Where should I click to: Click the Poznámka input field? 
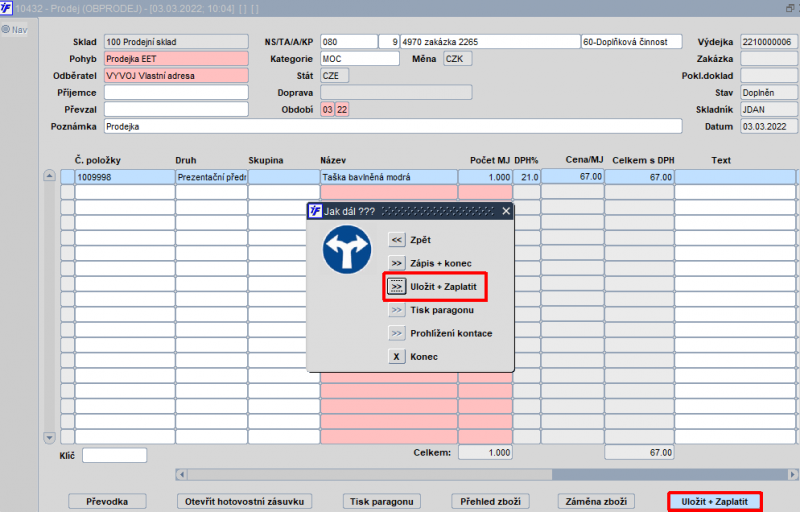(x=392, y=127)
